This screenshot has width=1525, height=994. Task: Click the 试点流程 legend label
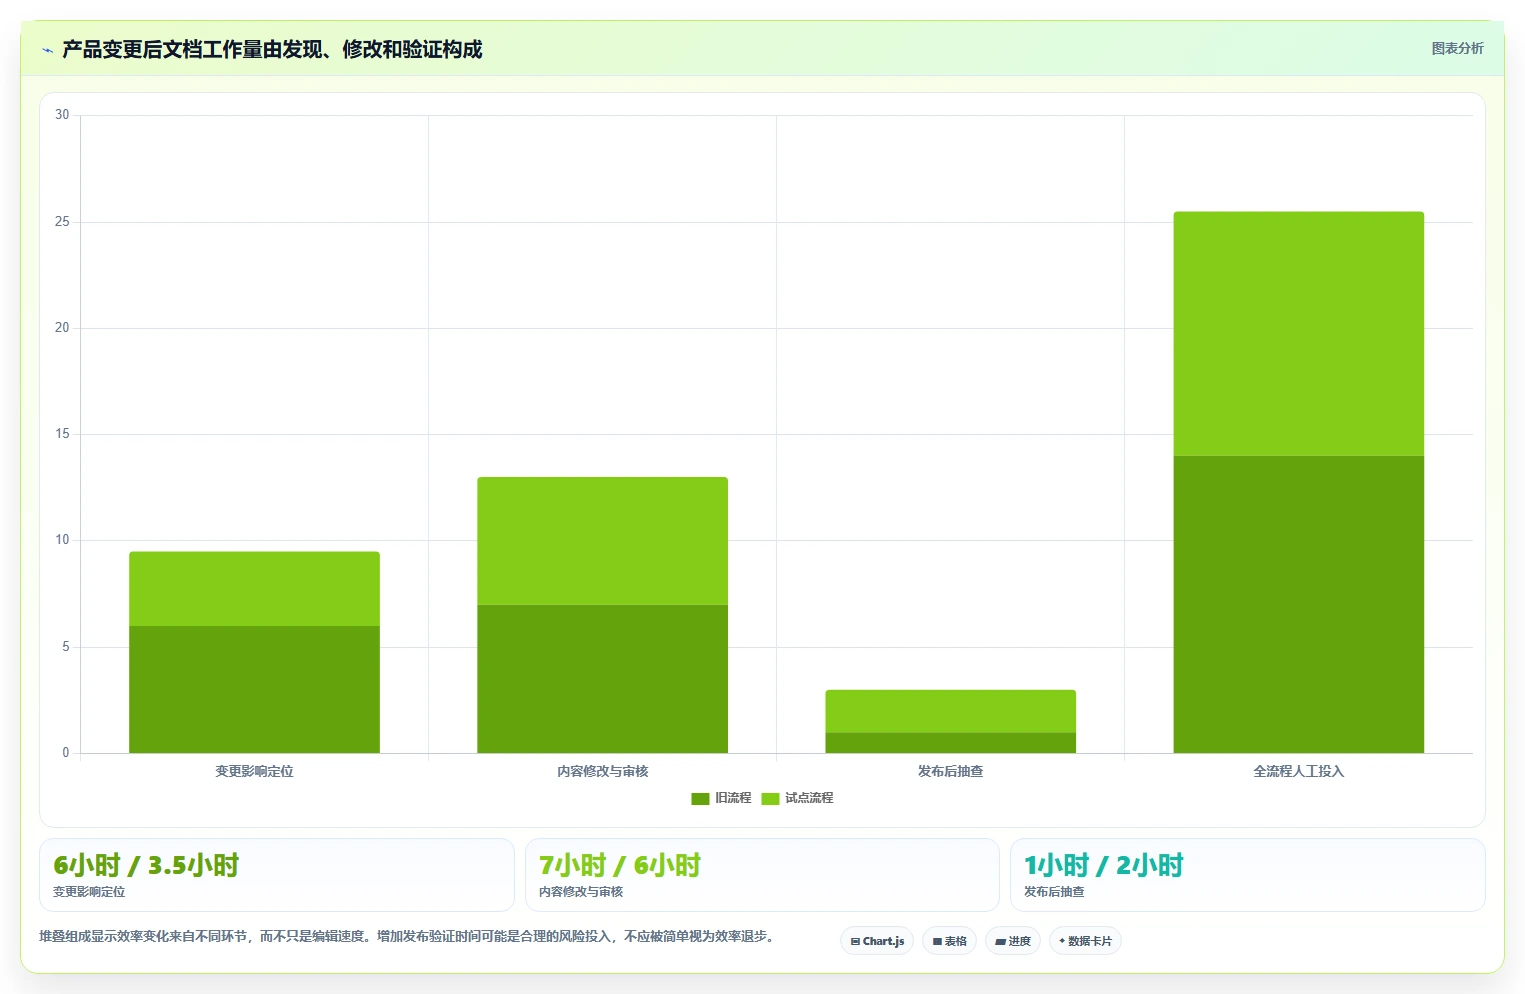(x=809, y=798)
